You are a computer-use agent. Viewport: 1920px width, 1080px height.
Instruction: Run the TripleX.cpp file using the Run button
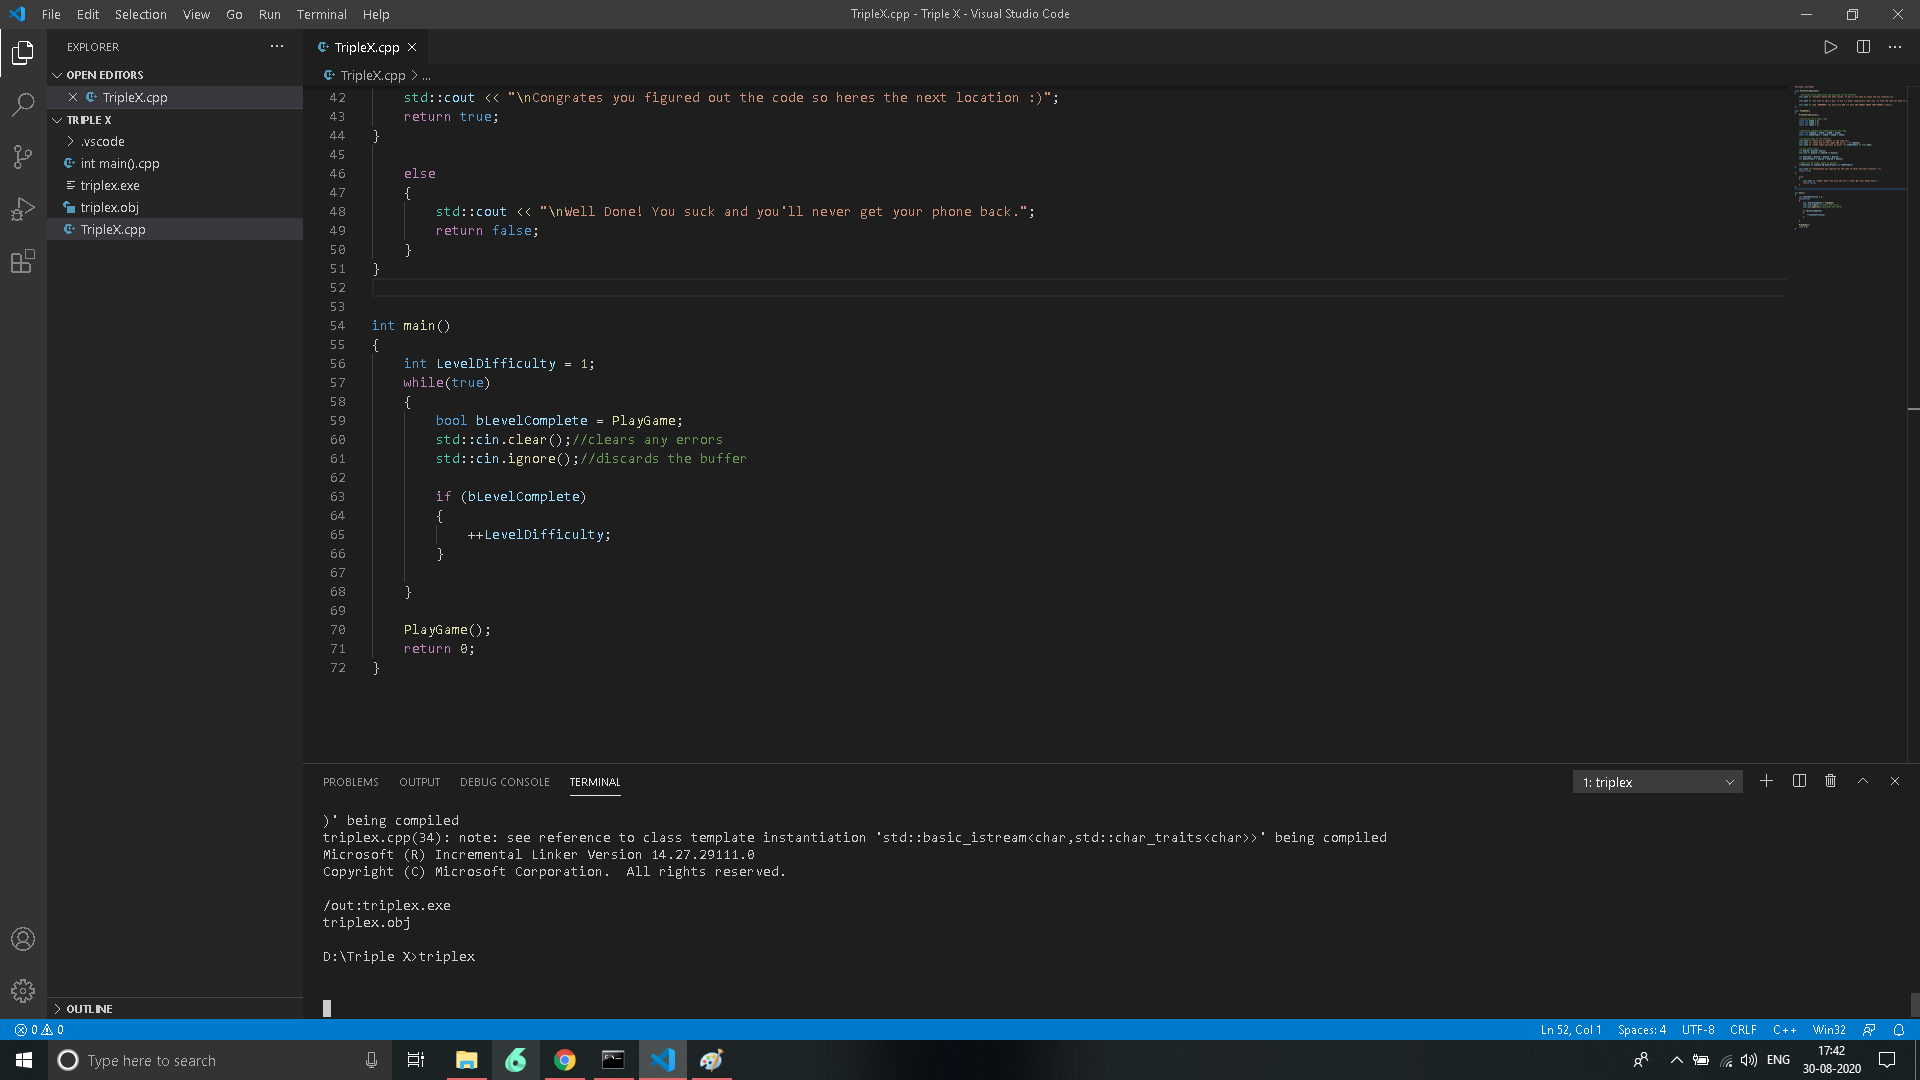[x=1830, y=46]
